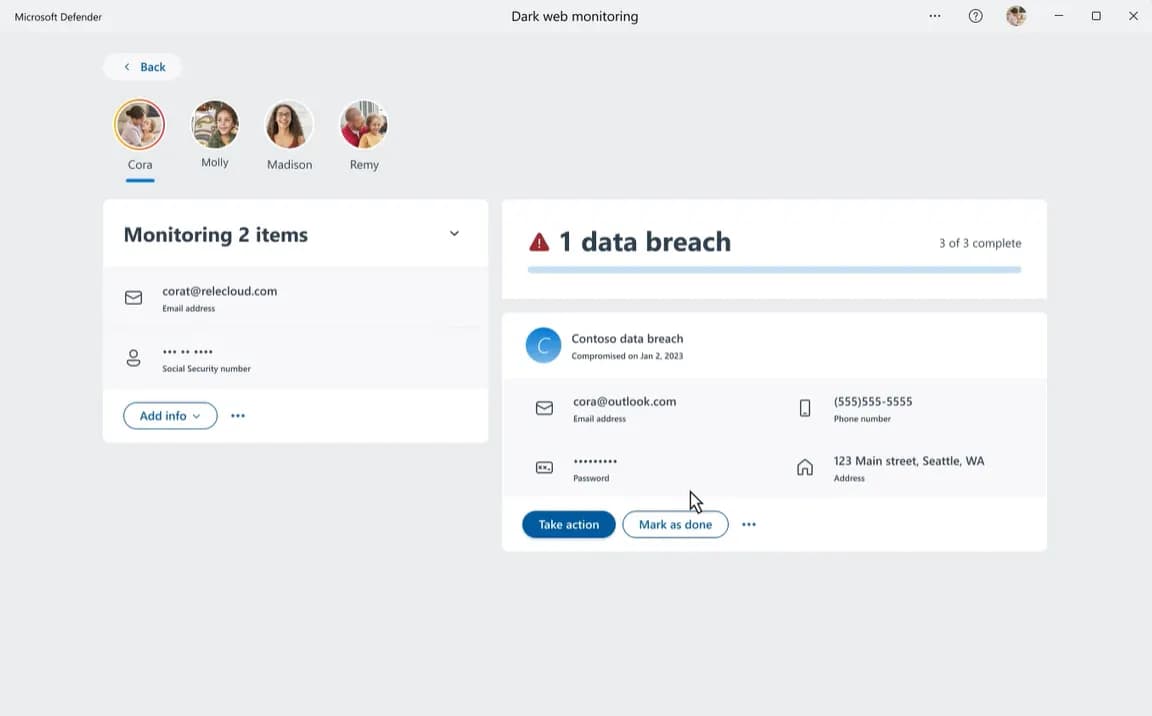Viewport: 1152px width, 716px height.
Task: Open title bar more options ellipsis
Action: [935, 16]
